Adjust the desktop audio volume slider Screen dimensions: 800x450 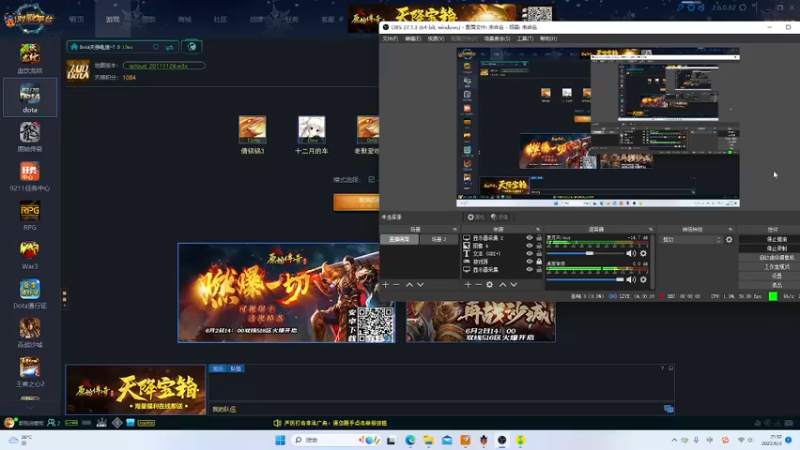(585, 279)
